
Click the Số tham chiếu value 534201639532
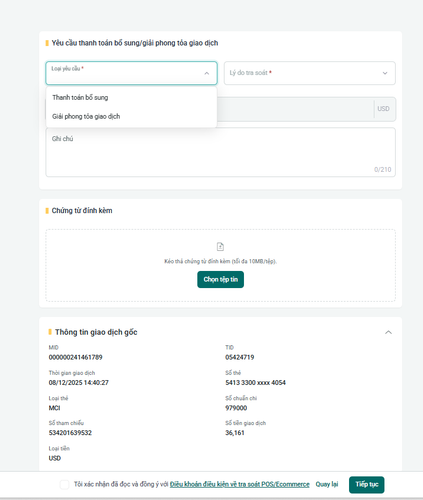[70, 433]
